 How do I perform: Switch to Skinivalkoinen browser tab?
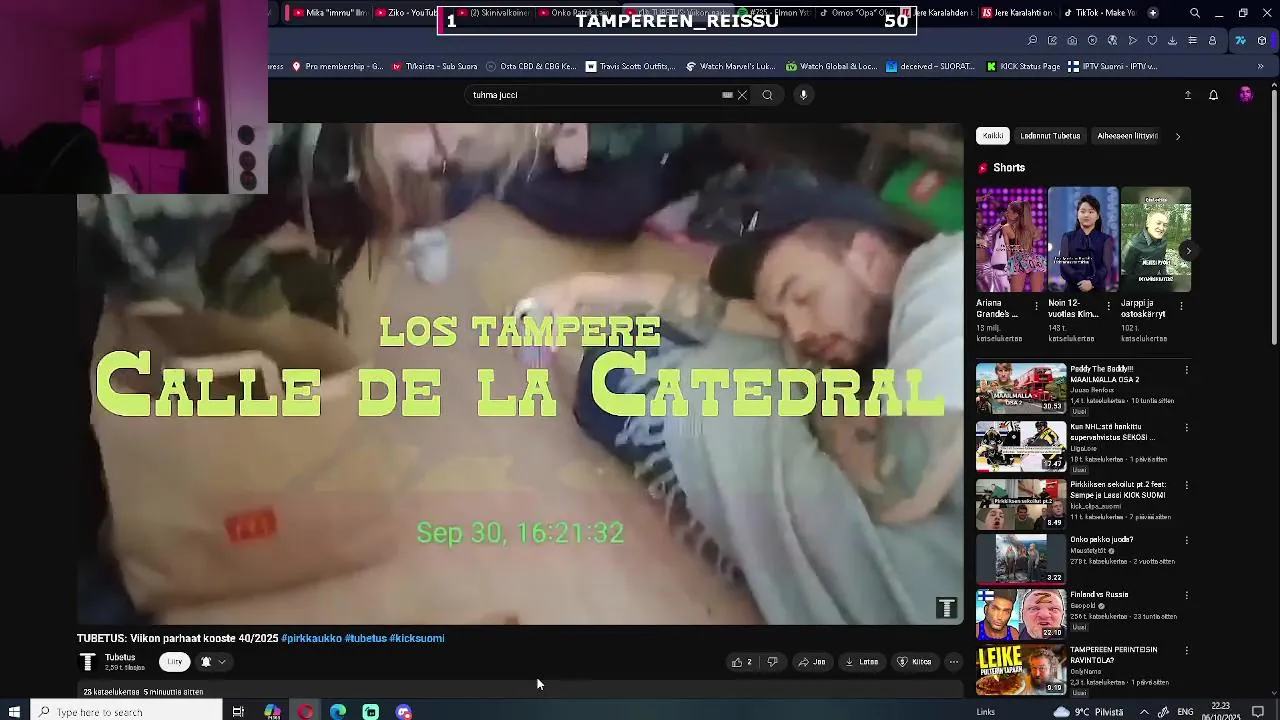click(x=493, y=13)
